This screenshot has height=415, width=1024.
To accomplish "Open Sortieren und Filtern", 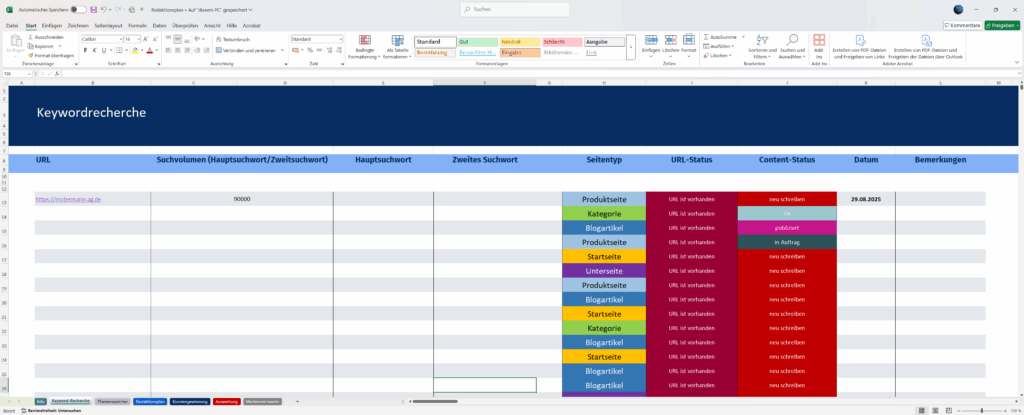I will (762, 46).
